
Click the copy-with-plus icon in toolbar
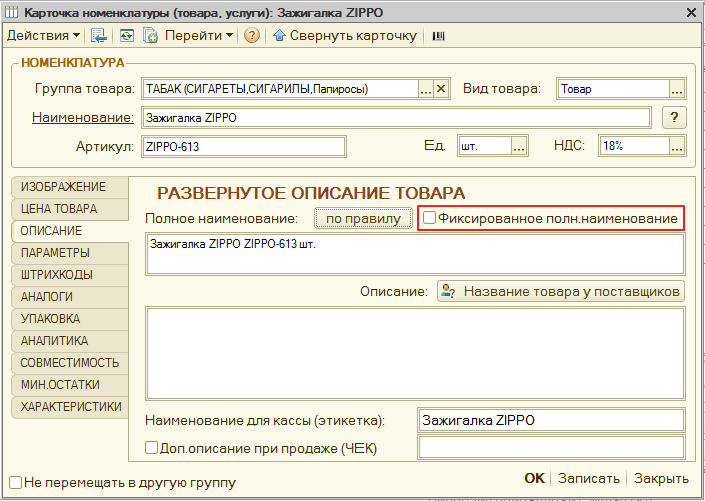tap(150, 36)
